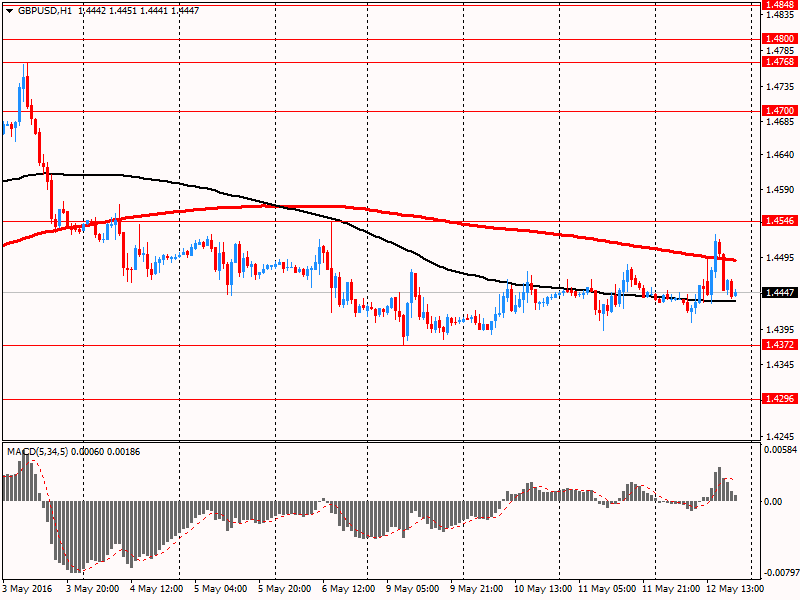Click the 6 May 12:00 time label

349,589
